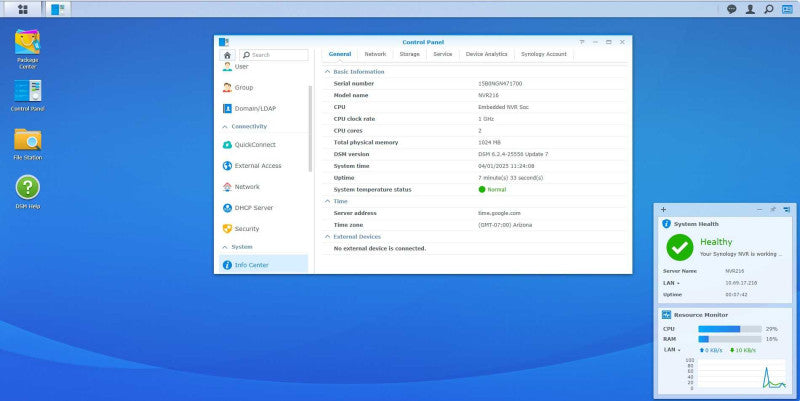This screenshot has height=401, width=800.
Task: Click No external device is connected text
Action: [380, 248]
